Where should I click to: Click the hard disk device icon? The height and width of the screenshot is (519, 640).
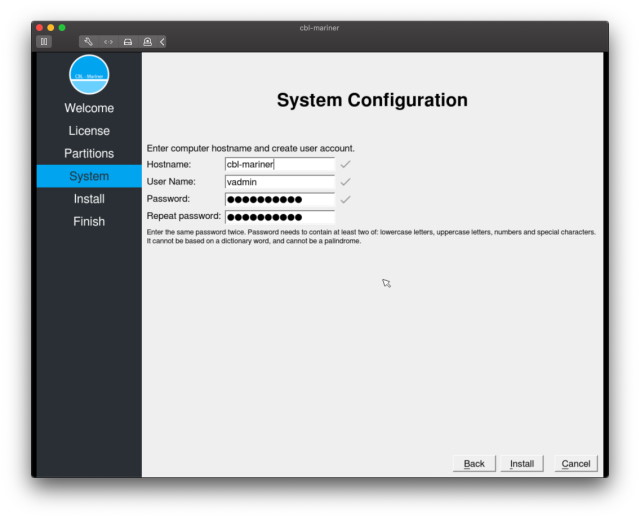[x=127, y=41]
